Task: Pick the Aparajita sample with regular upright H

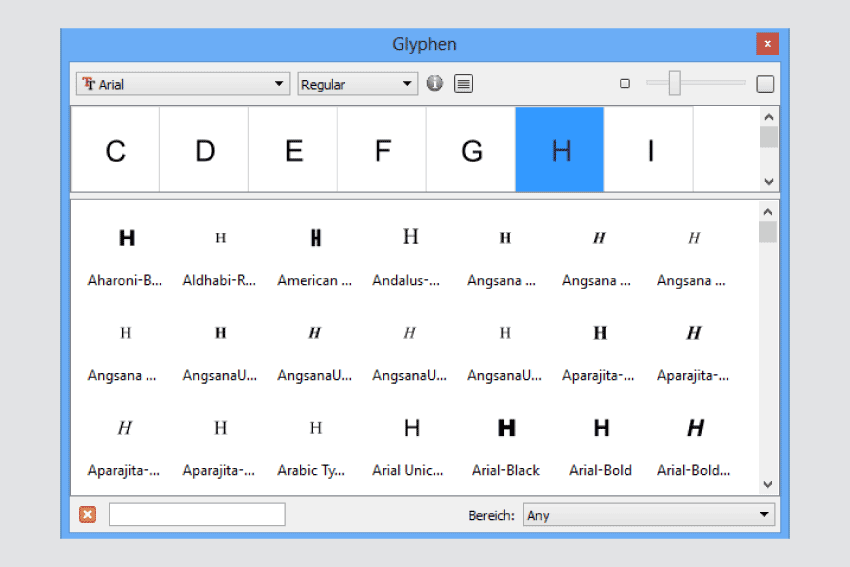Action: pyautogui.click(x=220, y=447)
